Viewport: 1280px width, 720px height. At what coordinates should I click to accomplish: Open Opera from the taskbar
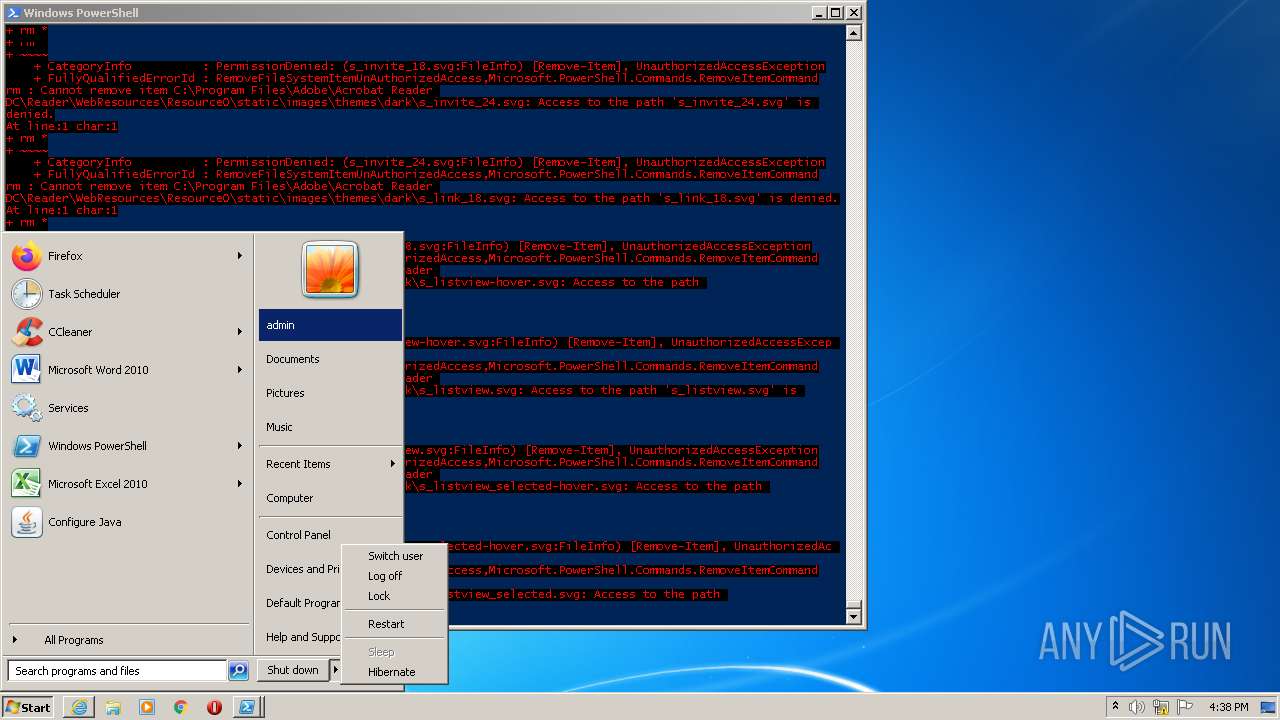214,707
